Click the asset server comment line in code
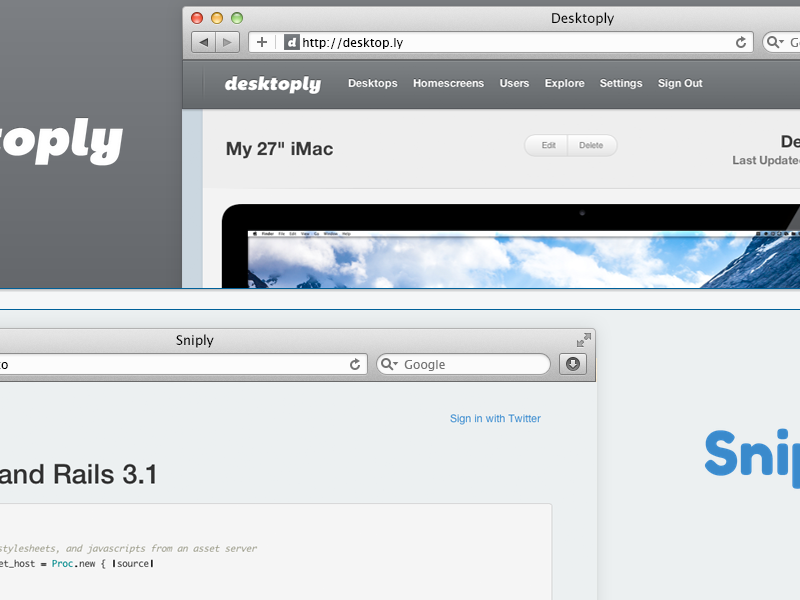 point(128,548)
